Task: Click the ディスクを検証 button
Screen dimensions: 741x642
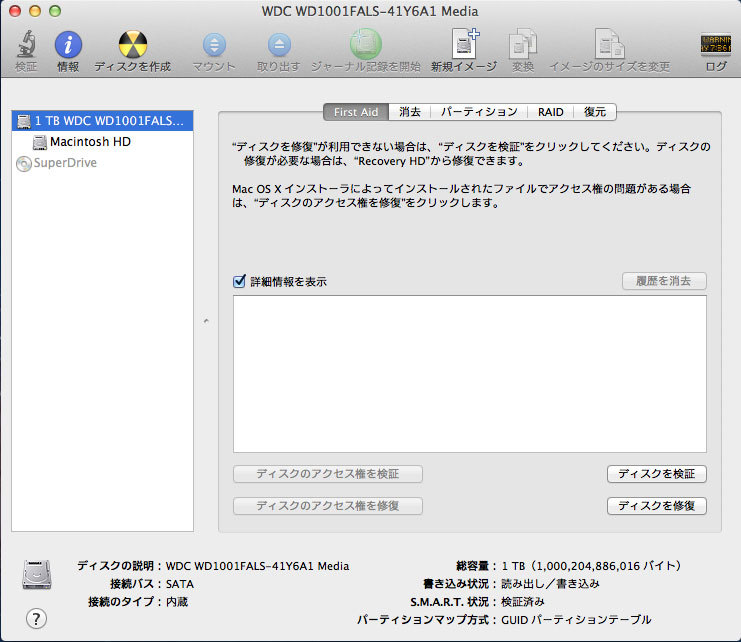Action: (657, 474)
